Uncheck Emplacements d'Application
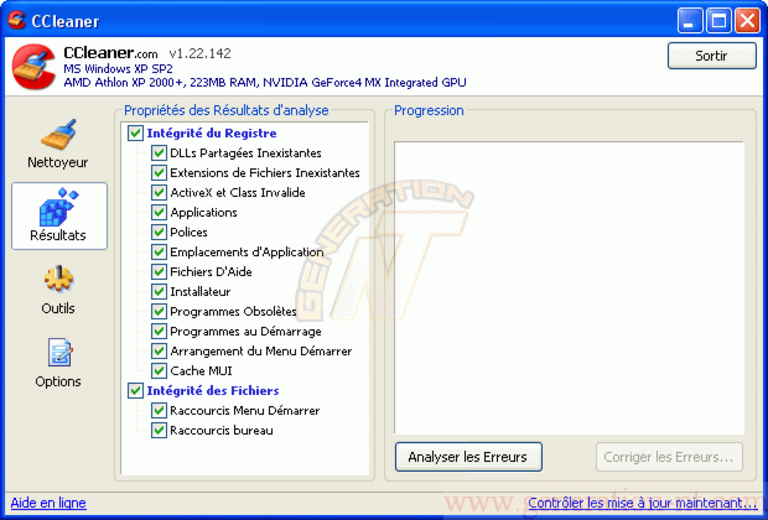The width and height of the screenshot is (768, 520). [158, 252]
